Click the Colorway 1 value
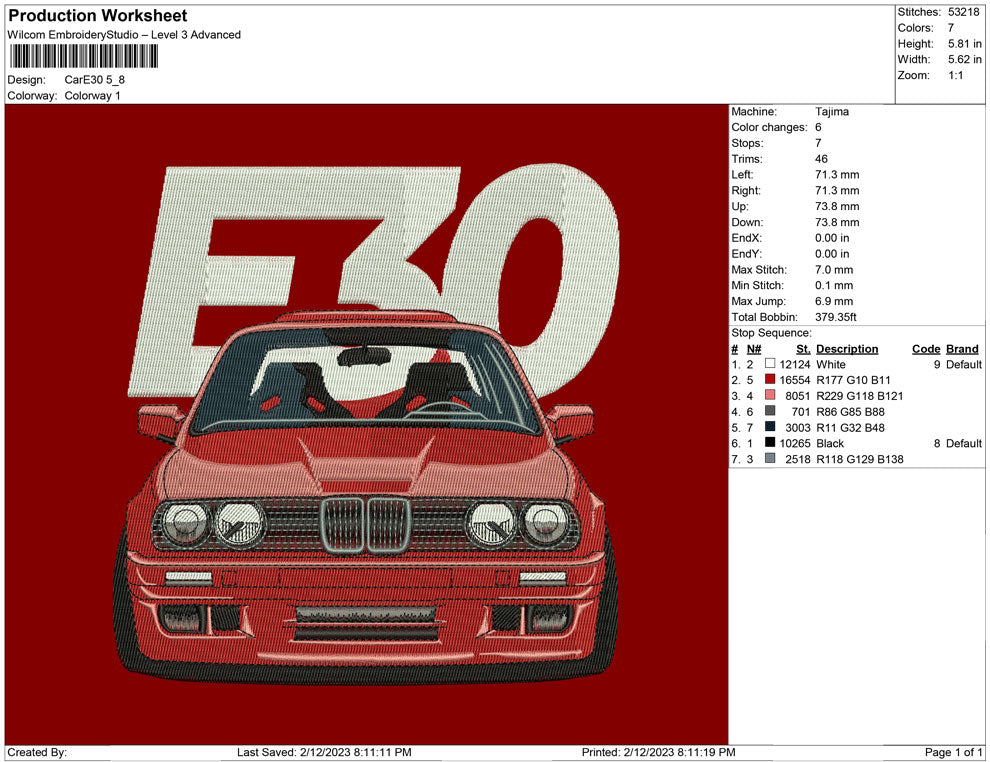990x762 pixels. (92, 95)
